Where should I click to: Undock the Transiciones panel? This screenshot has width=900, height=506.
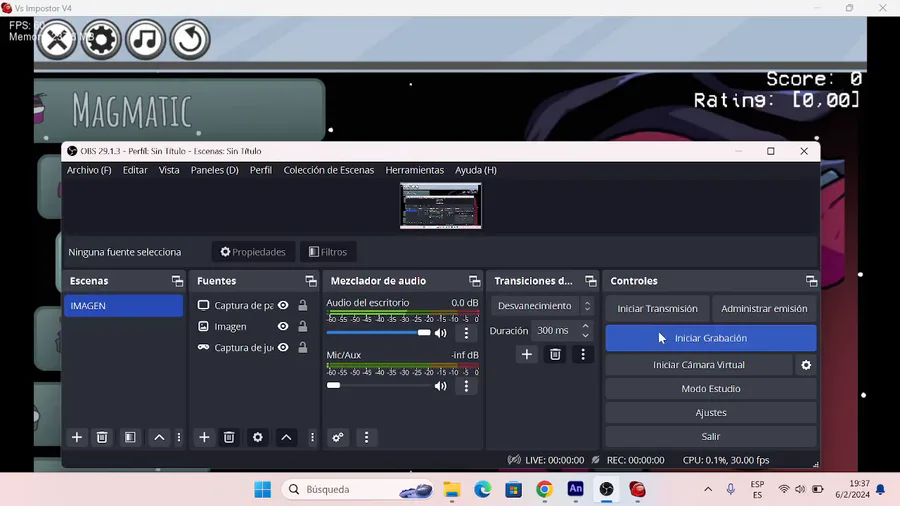pyautogui.click(x=591, y=281)
